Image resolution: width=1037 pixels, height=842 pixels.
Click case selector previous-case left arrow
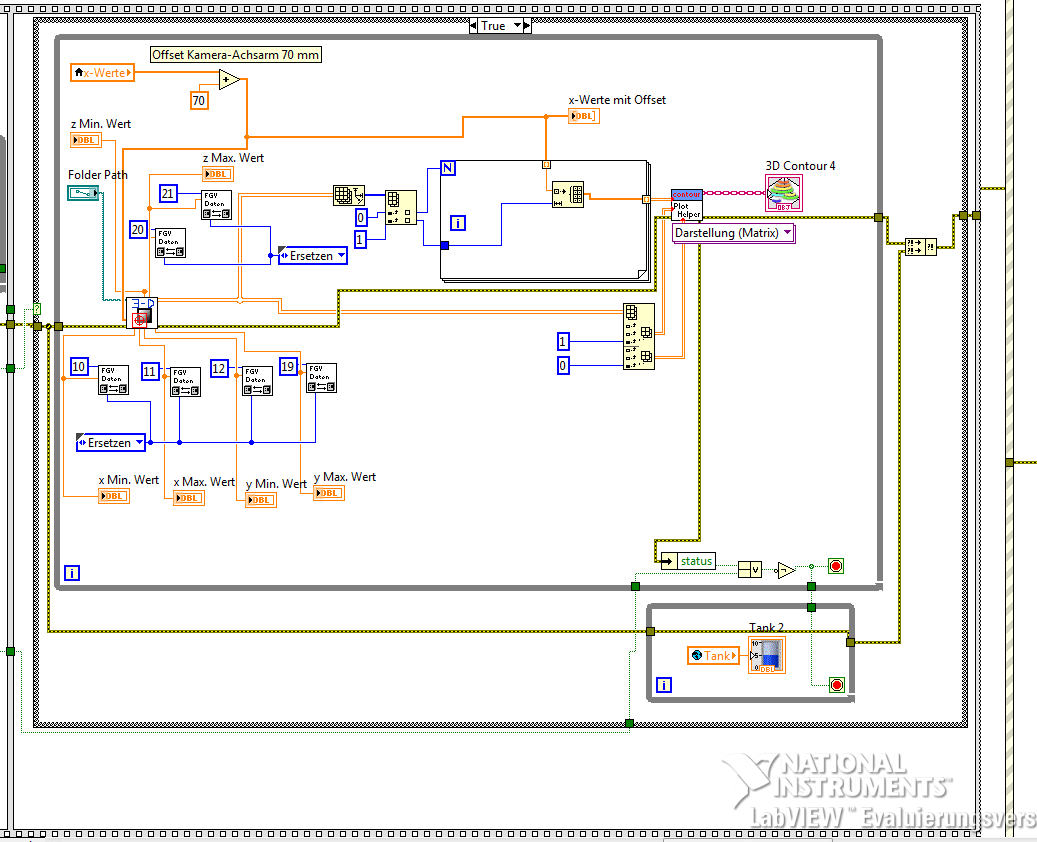pos(473,26)
